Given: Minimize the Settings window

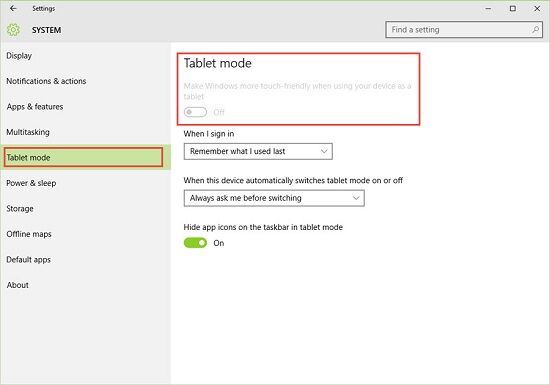Looking at the screenshot, I should pyautogui.click(x=488, y=8).
